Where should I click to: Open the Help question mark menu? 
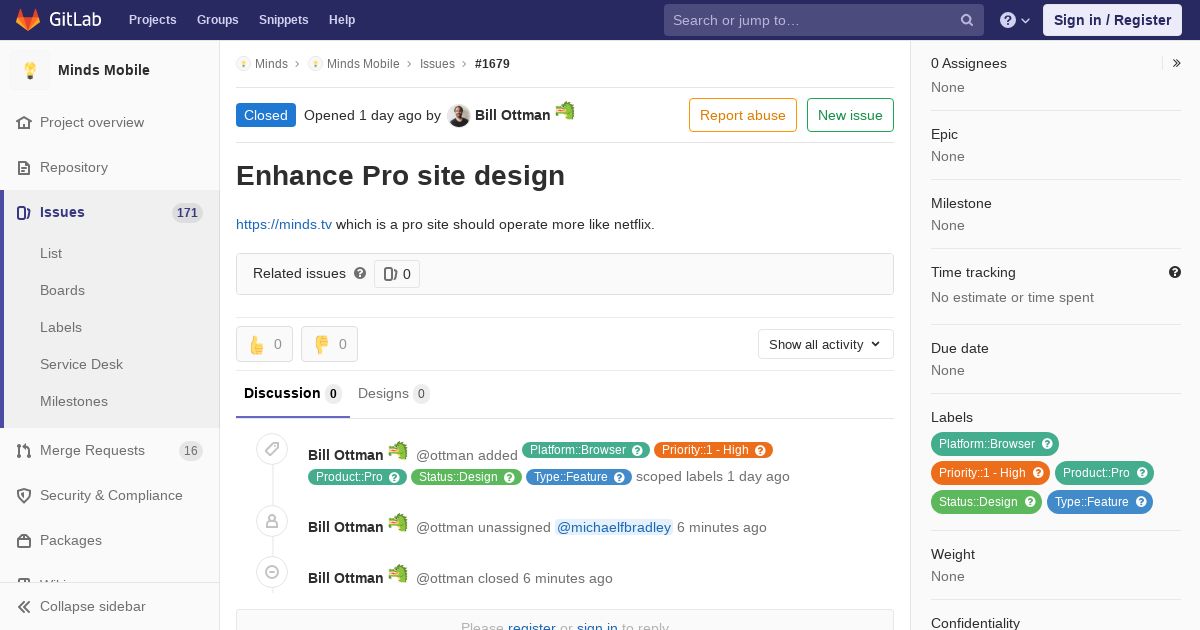1015,20
